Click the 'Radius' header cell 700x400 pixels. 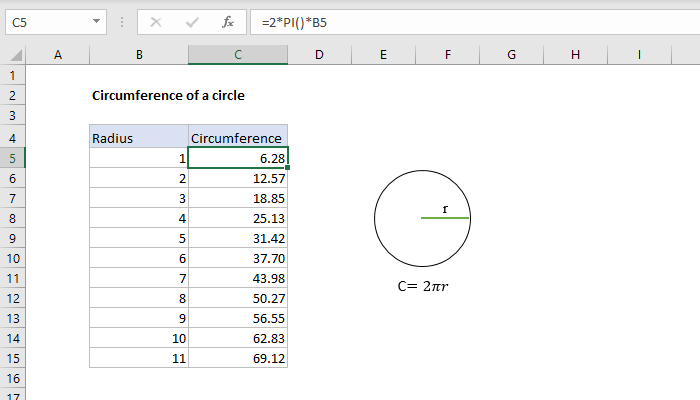coord(139,136)
